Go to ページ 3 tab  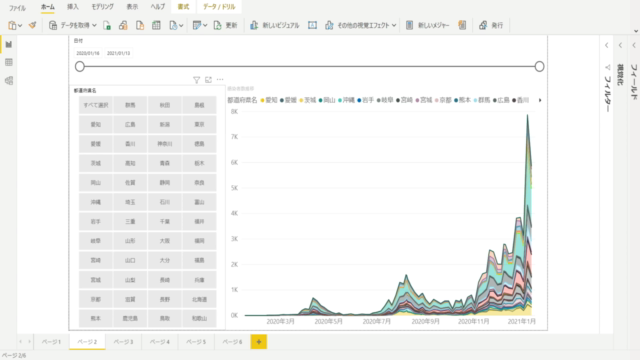tap(123, 342)
